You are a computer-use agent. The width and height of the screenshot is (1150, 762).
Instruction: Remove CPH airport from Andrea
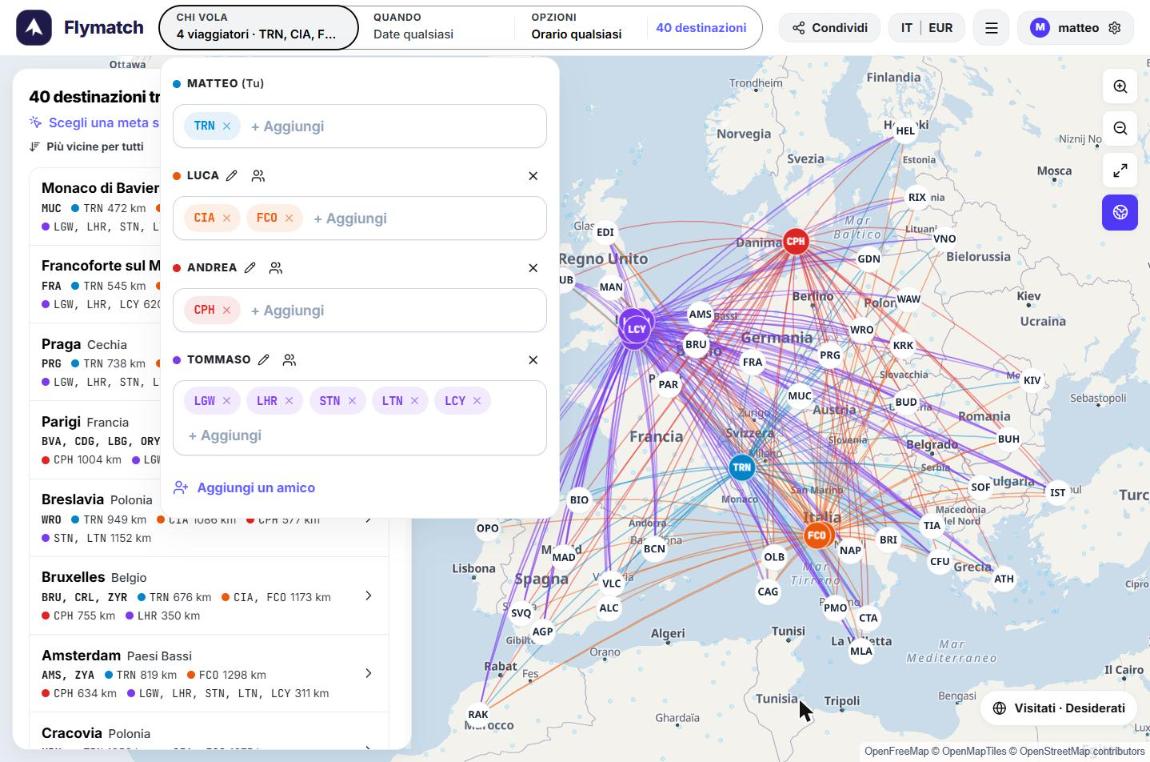coord(227,310)
